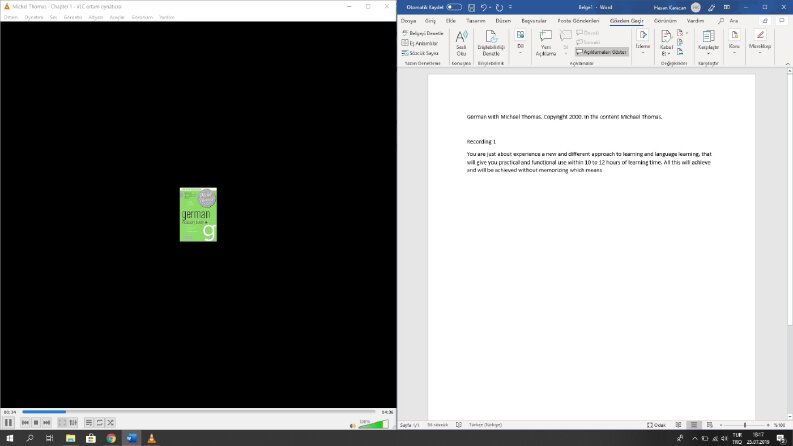Save the Word document
The image size is (793, 446).
tap(471, 8)
